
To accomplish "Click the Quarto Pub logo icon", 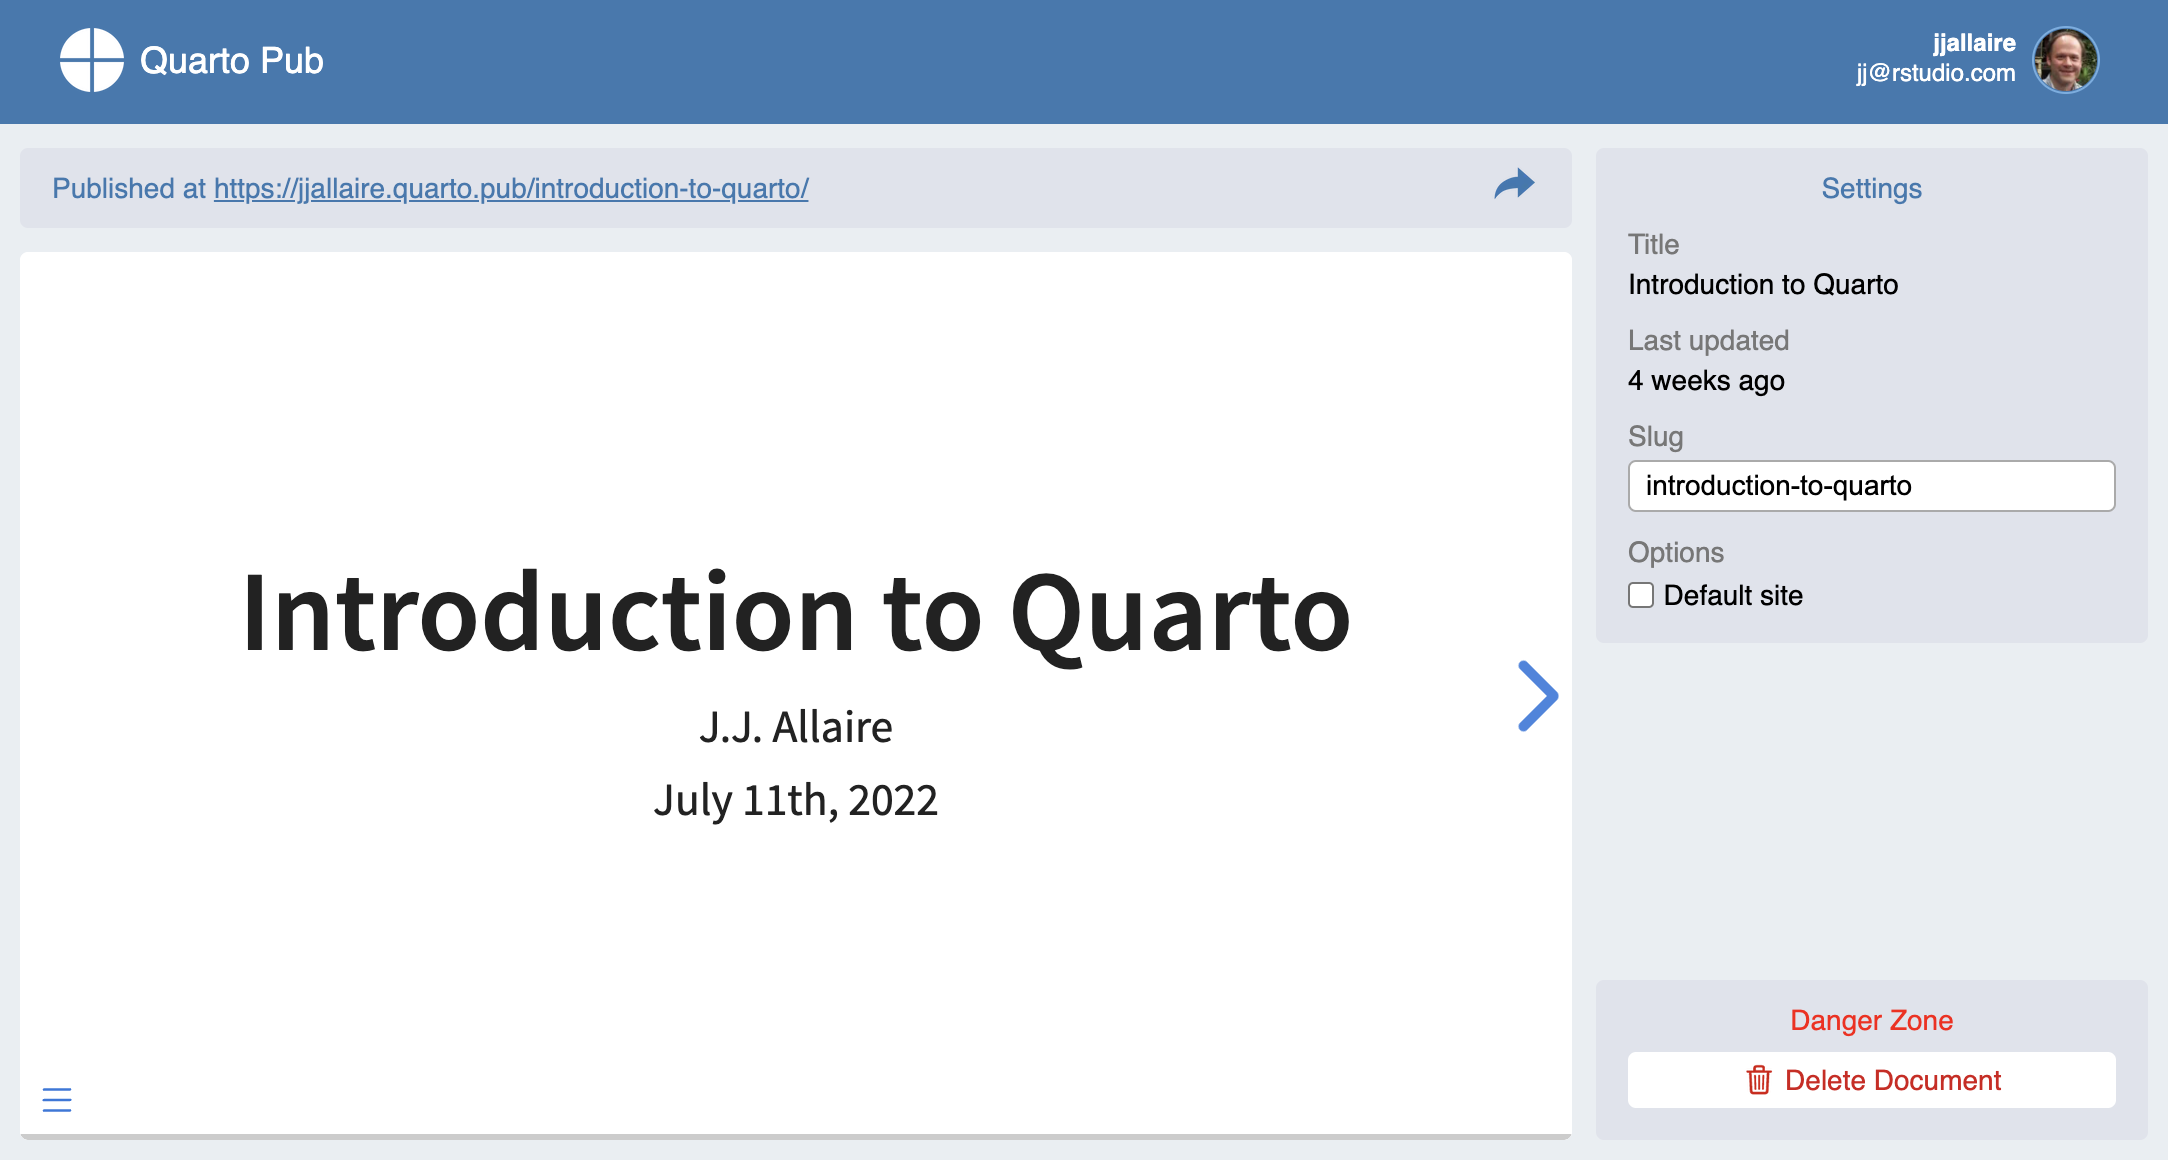I will click(91, 60).
